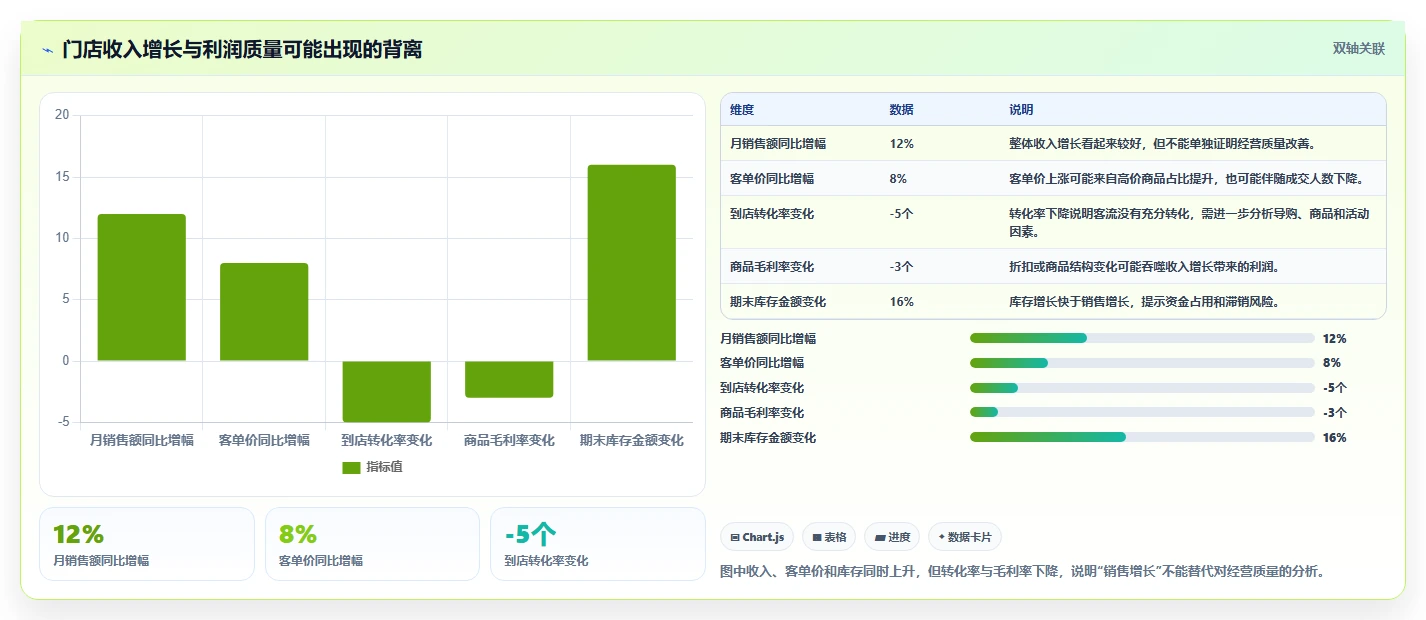Click the 双轴关联 label in the header
The width and height of the screenshot is (1426, 620).
[1359, 48]
